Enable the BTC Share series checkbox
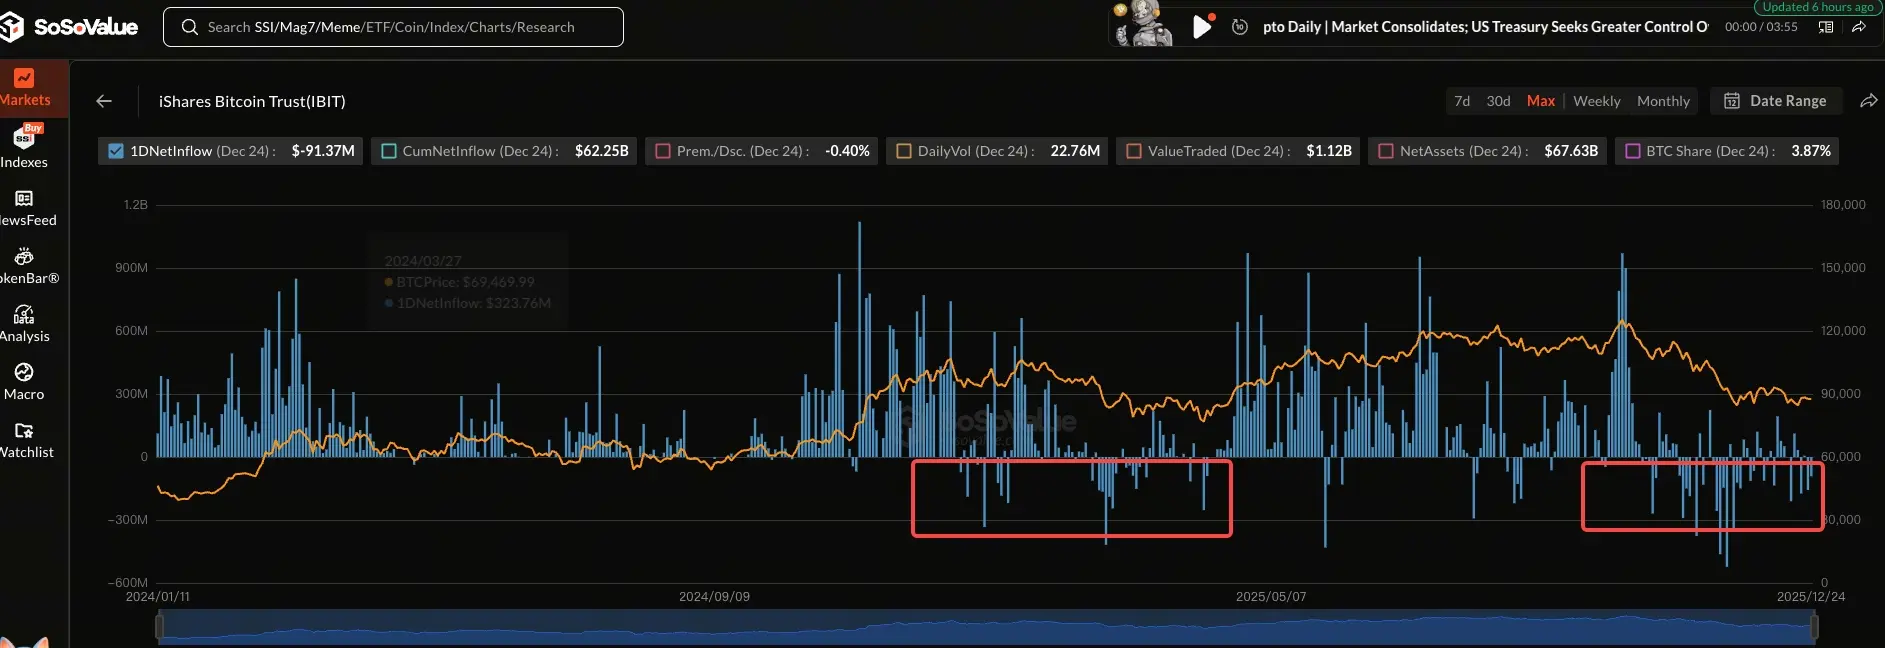 coord(1633,151)
